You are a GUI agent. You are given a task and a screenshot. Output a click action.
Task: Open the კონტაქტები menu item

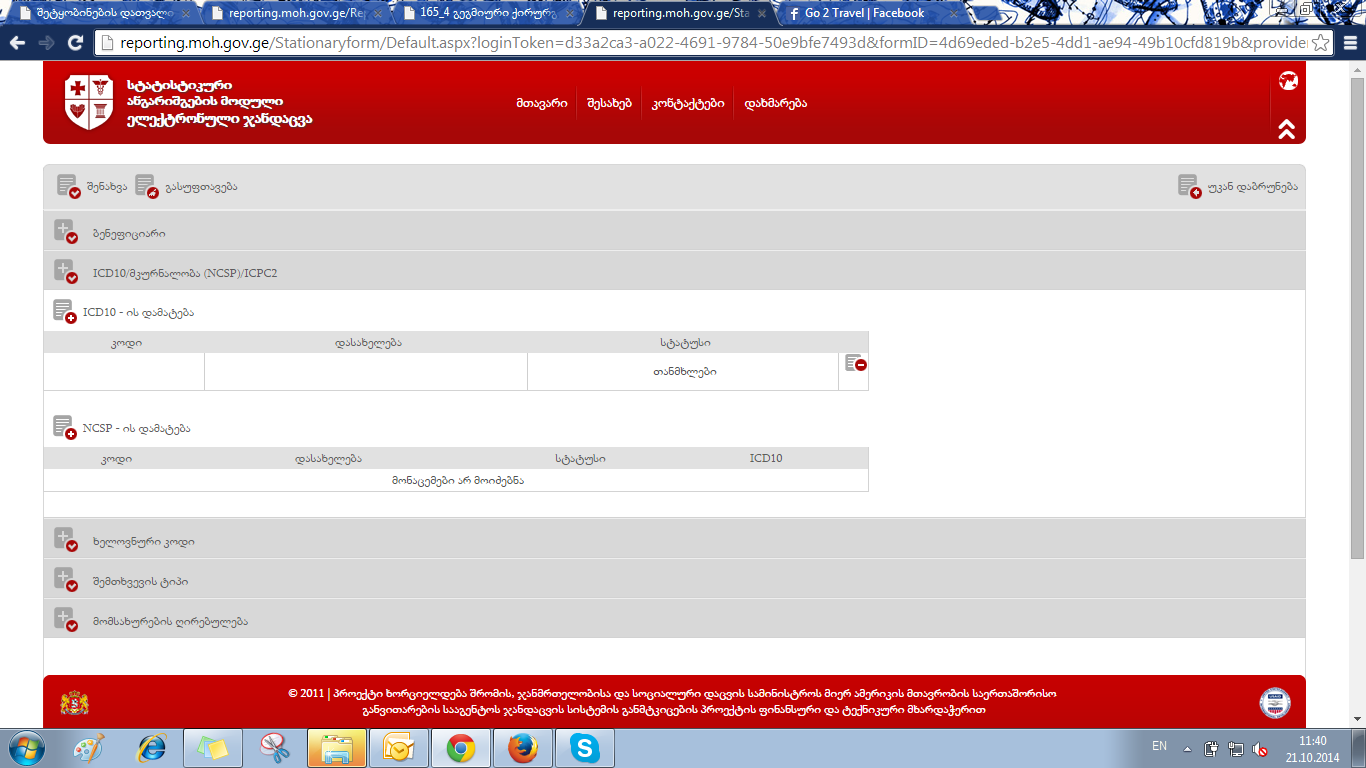687,103
